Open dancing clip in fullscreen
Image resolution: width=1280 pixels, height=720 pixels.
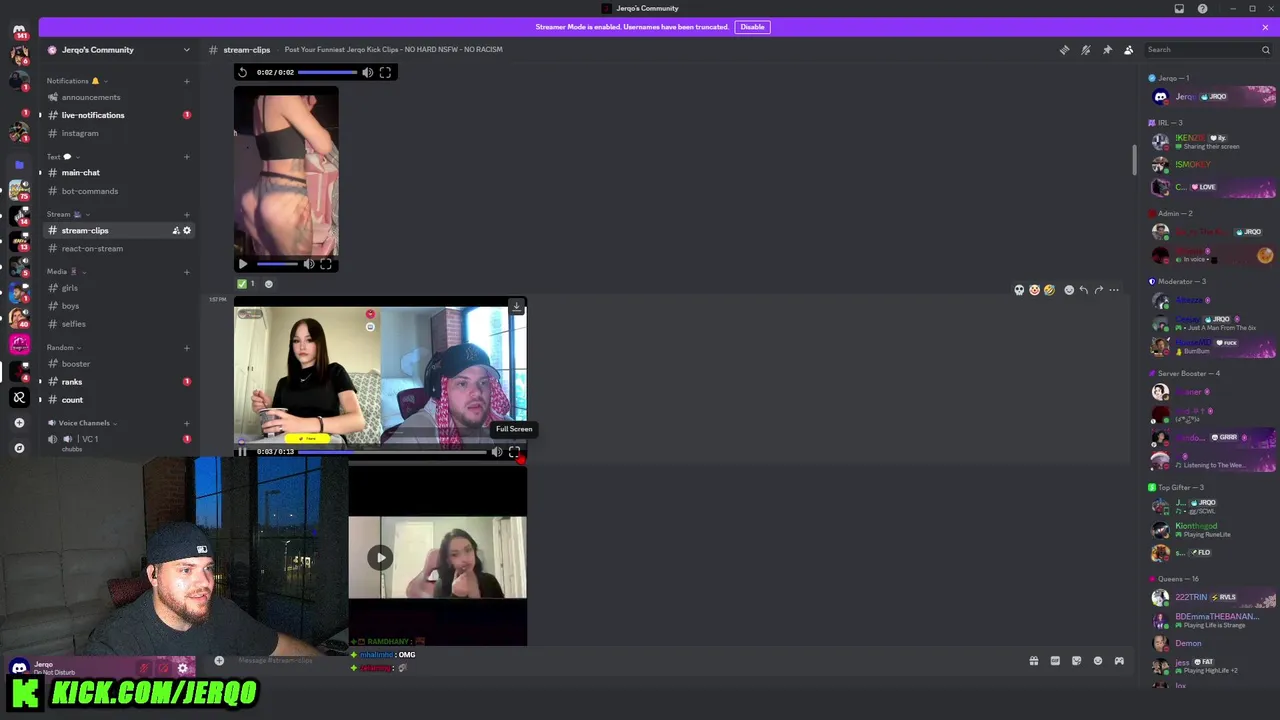[326, 264]
